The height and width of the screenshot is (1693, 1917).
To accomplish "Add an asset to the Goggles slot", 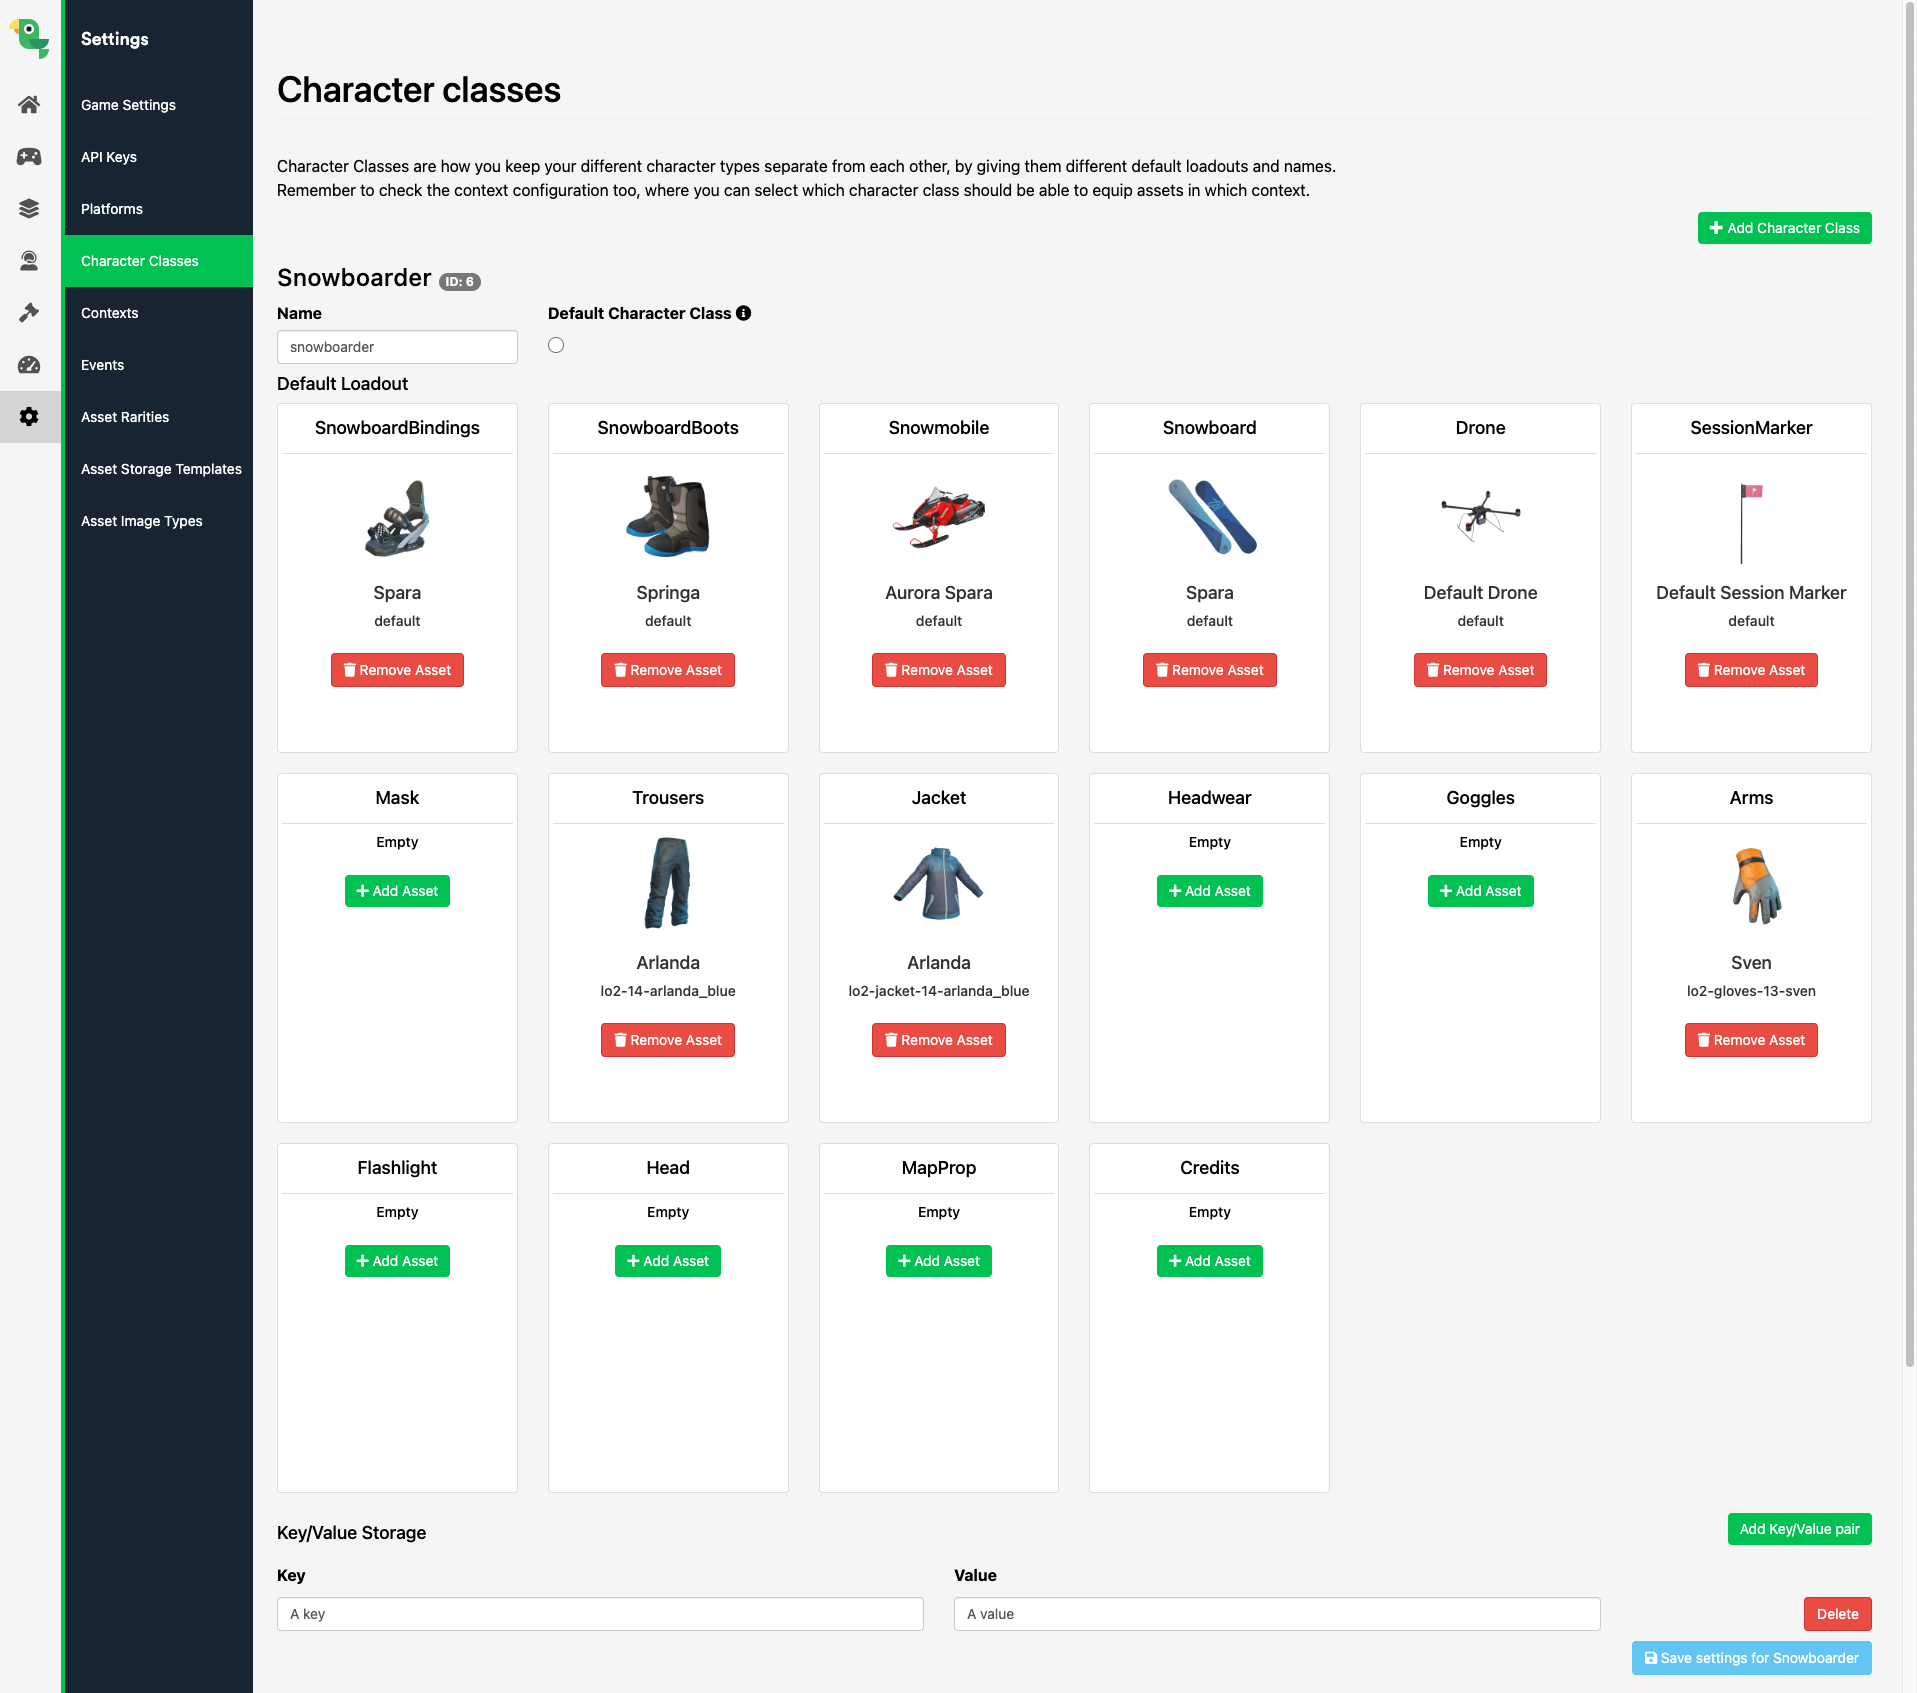I will (x=1480, y=891).
